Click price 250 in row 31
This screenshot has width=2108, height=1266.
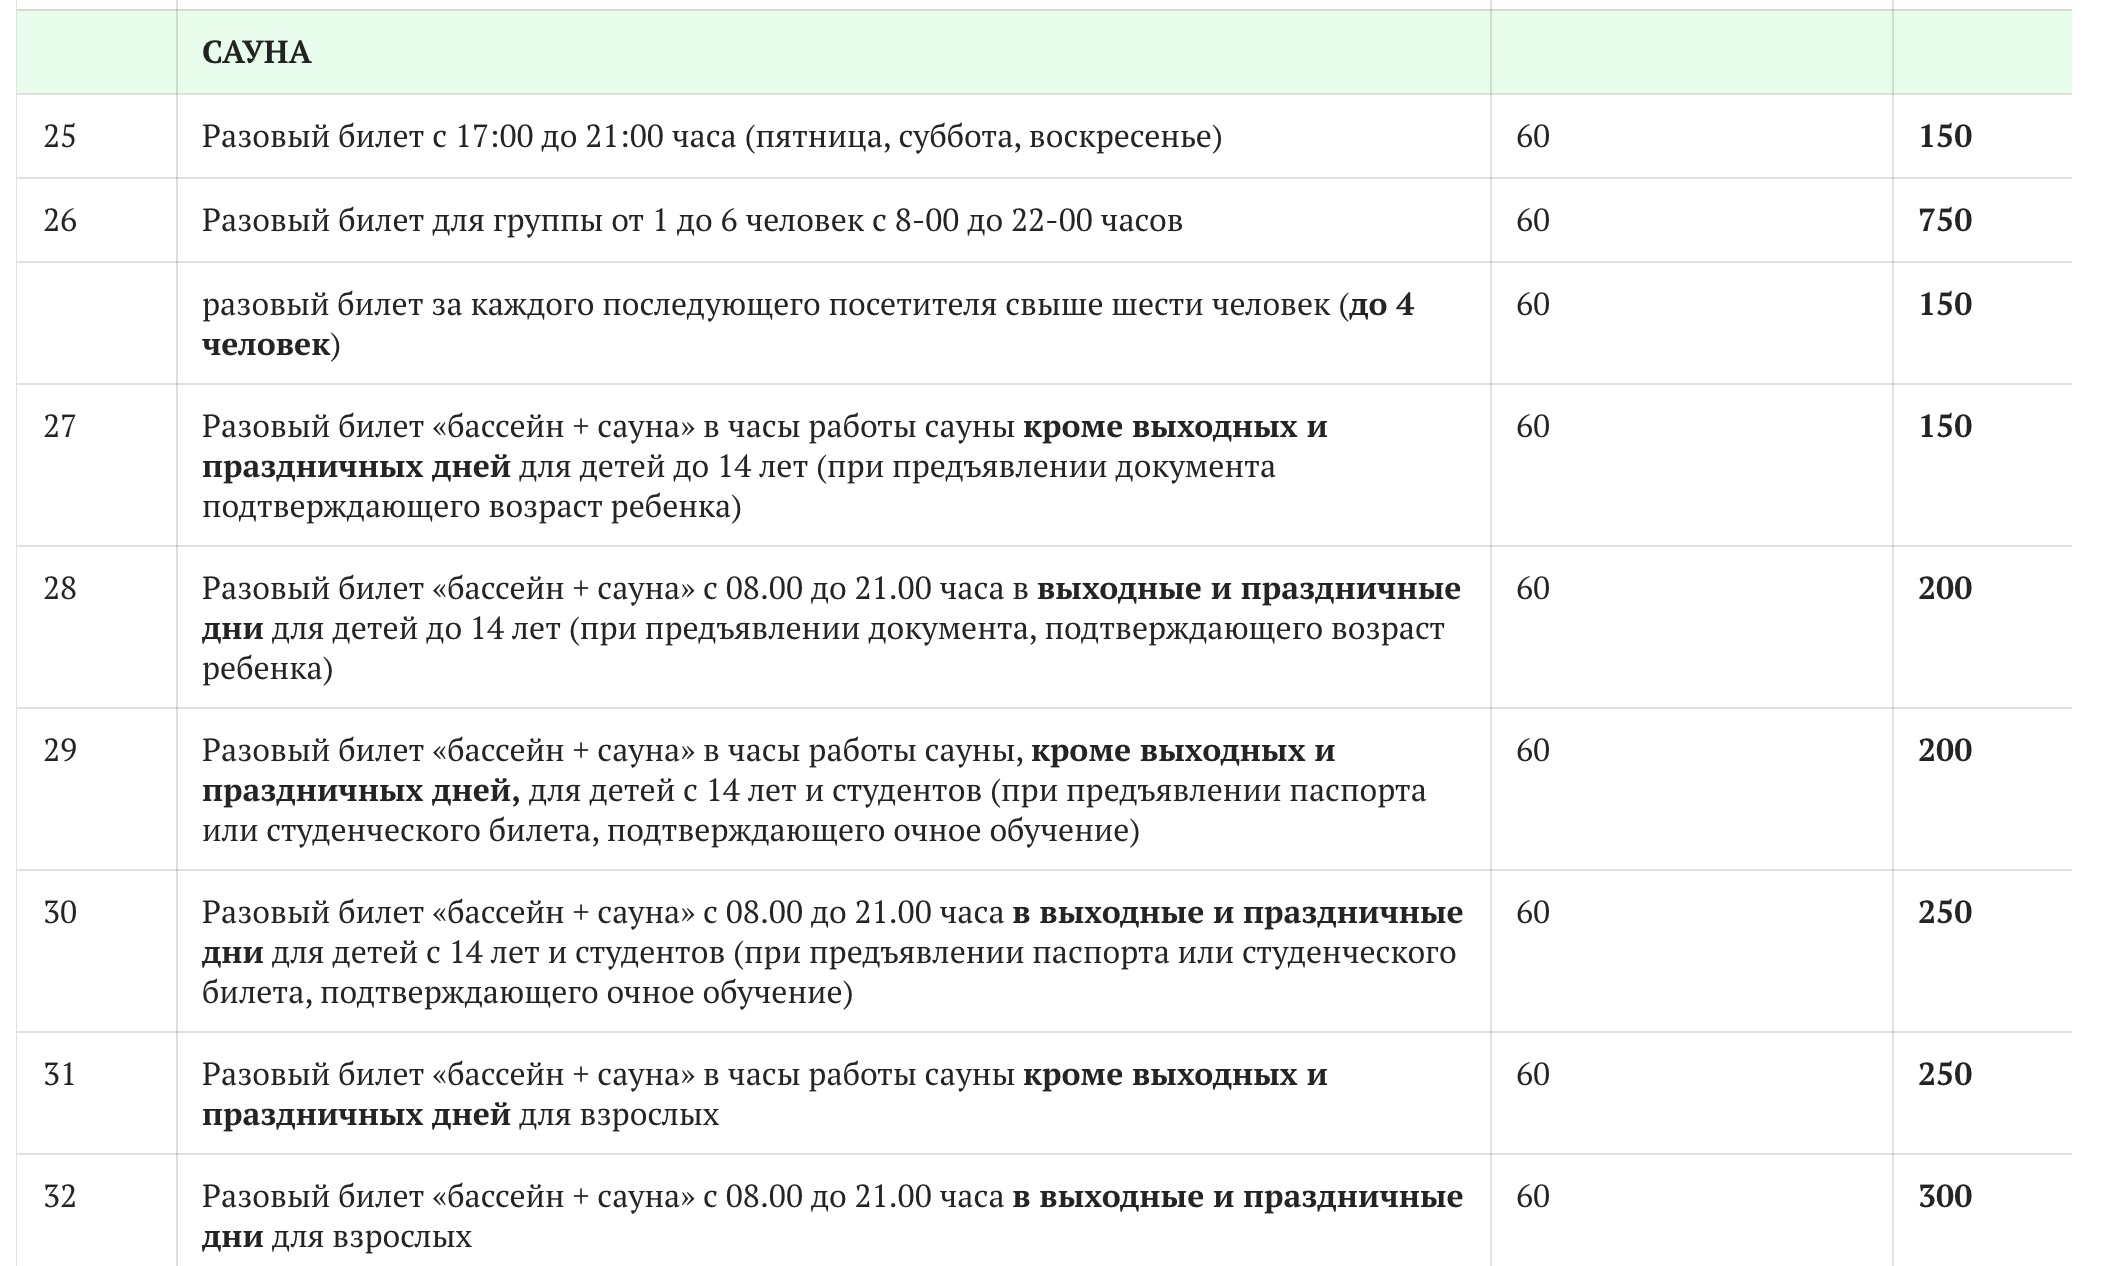pos(1945,1074)
